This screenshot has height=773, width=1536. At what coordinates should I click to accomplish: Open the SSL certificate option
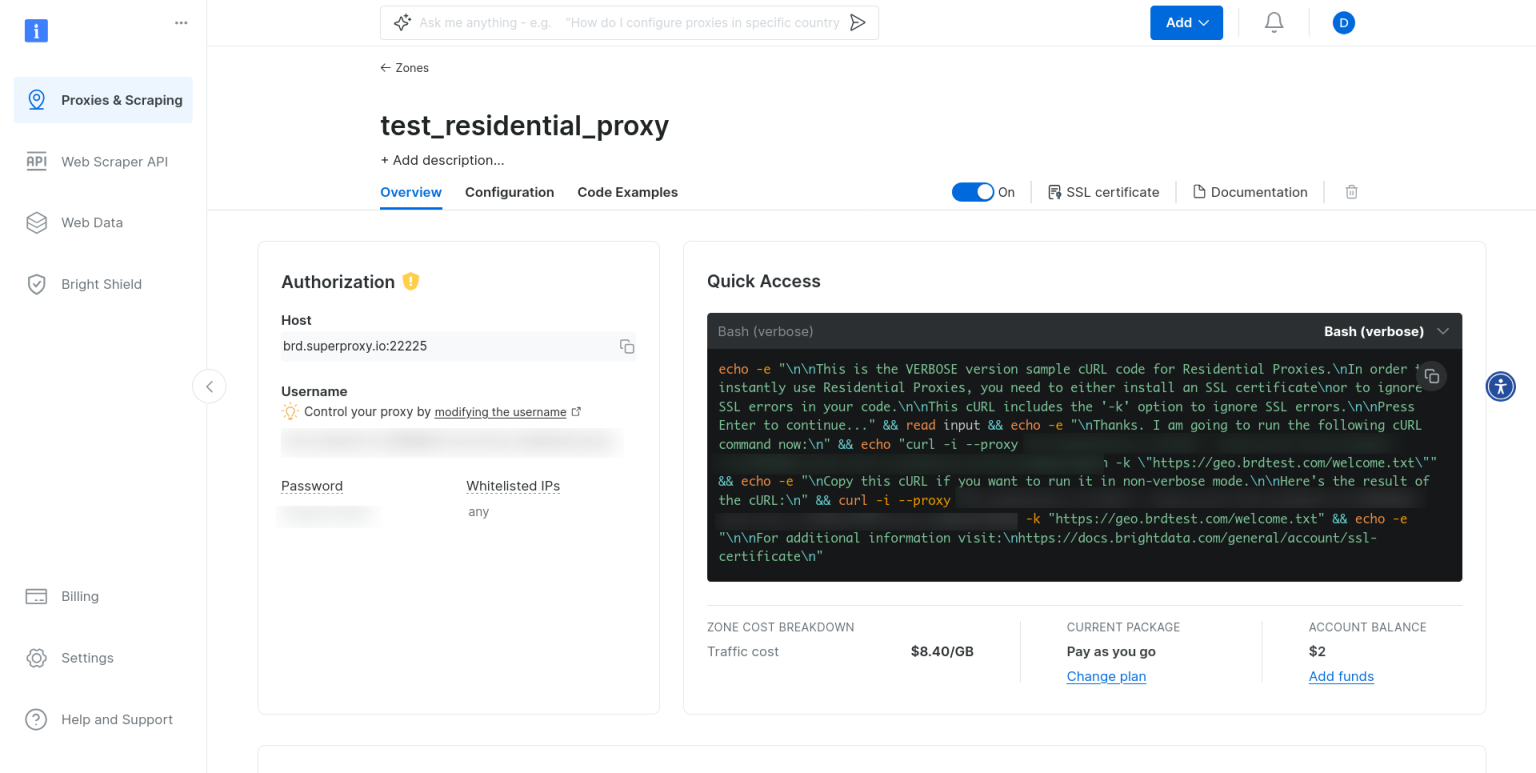(x=1103, y=191)
